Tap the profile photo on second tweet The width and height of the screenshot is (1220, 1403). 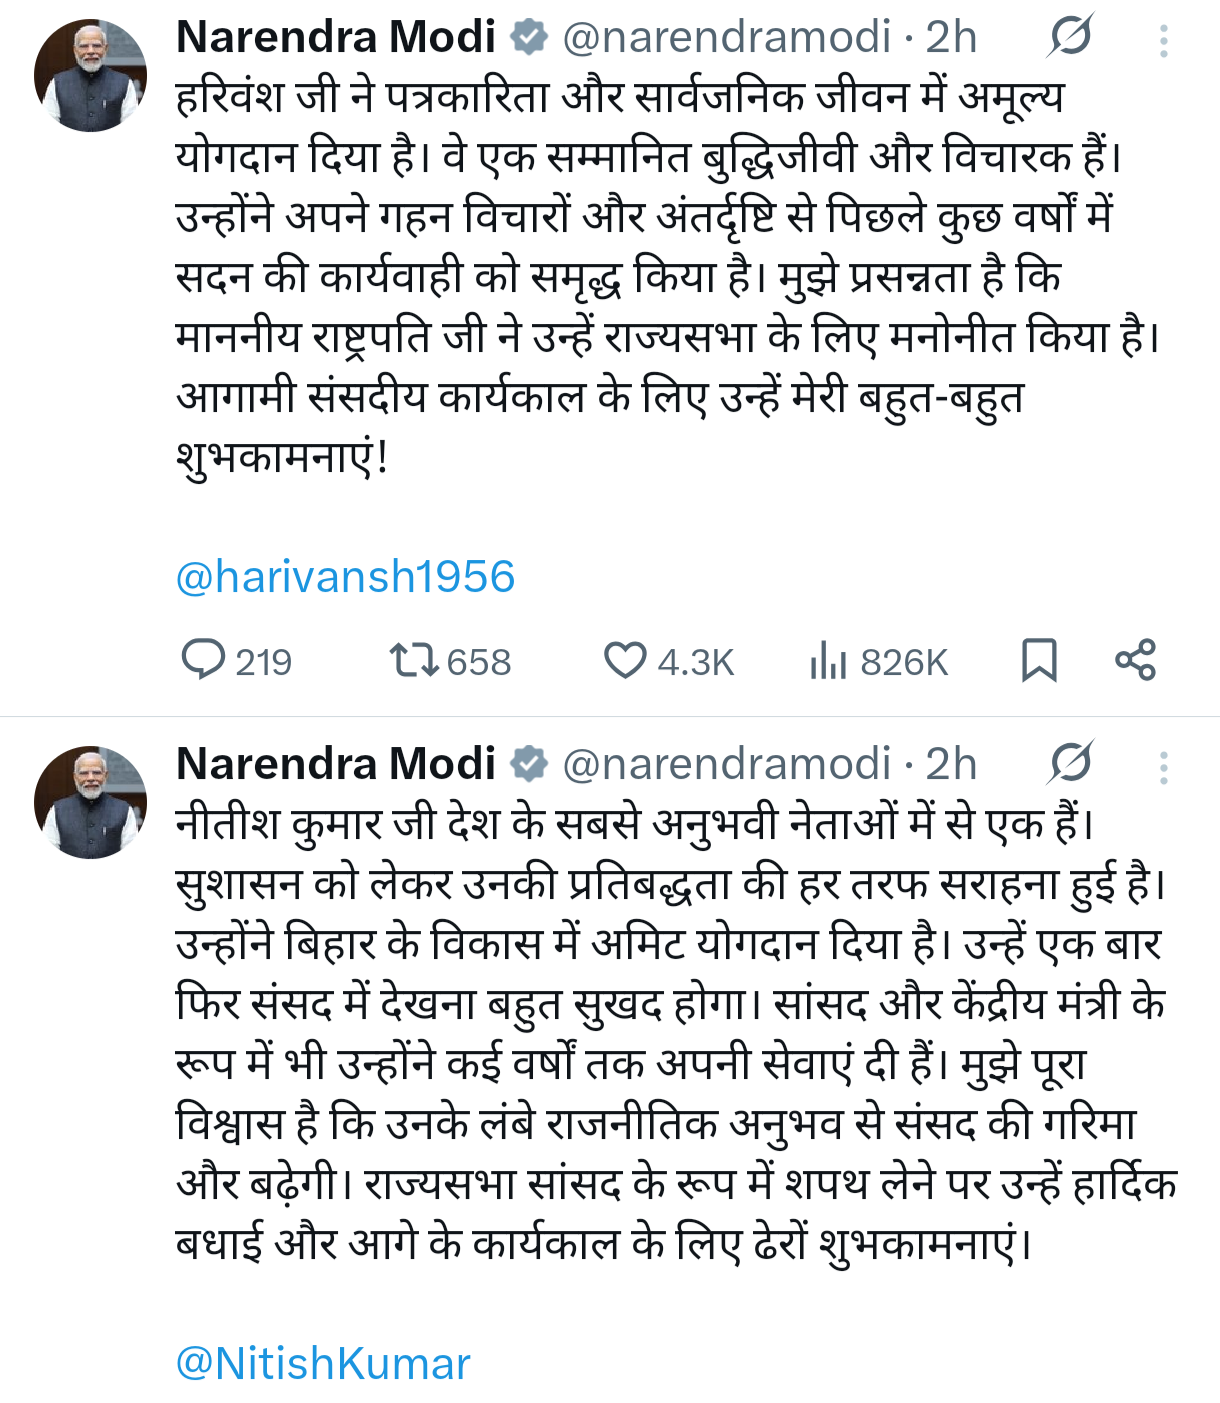(90, 802)
